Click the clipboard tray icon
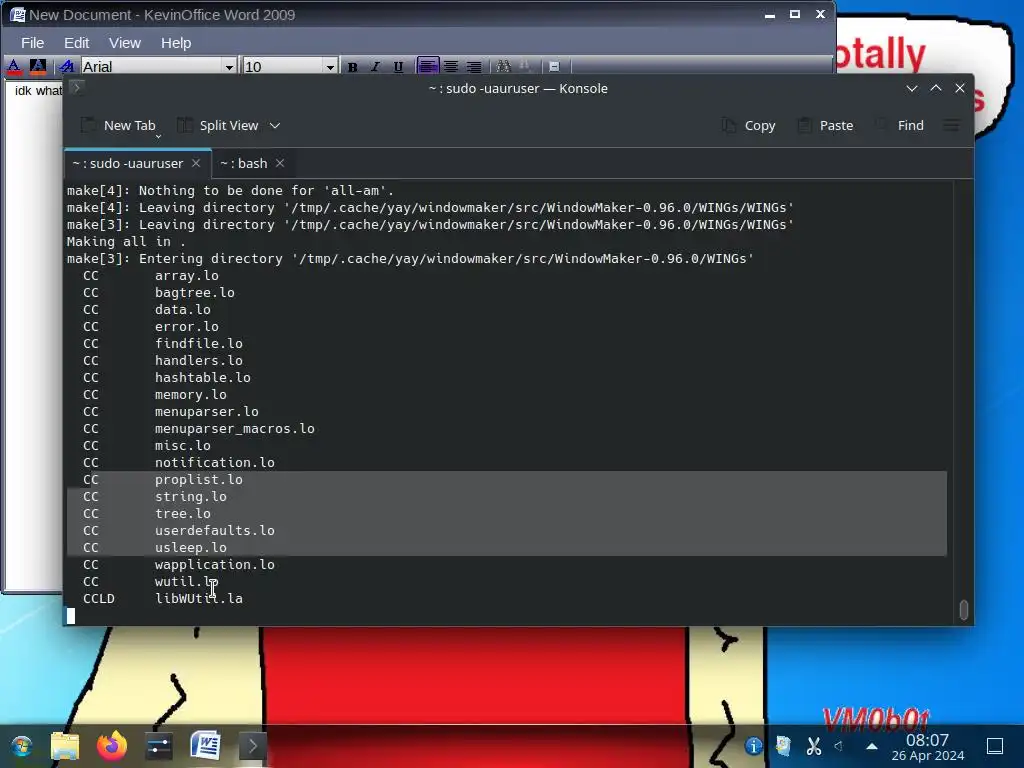This screenshot has width=1024, height=768. (x=783, y=746)
